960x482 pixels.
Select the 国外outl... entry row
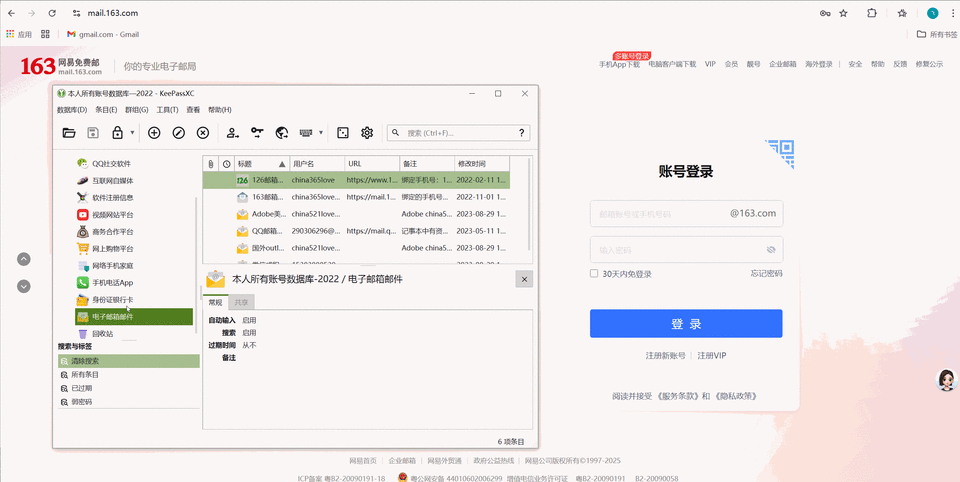(356, 248)
